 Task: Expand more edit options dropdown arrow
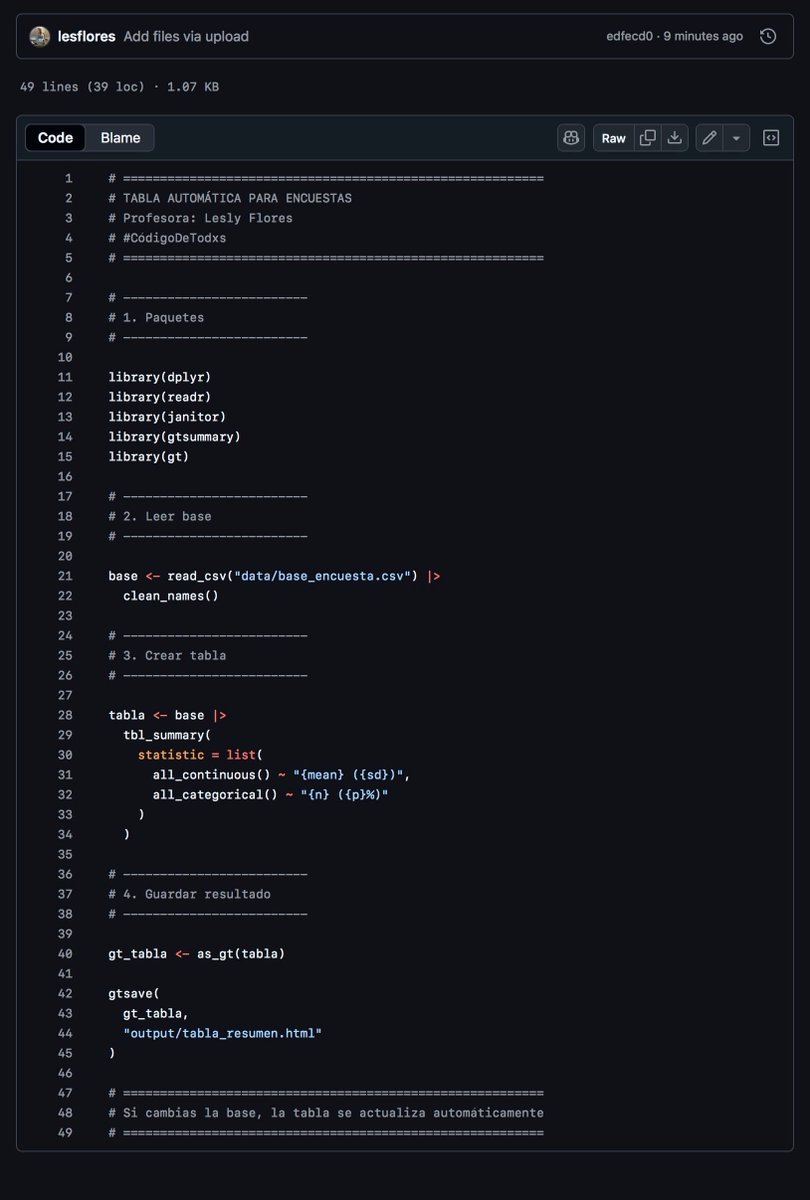[736, 138]
